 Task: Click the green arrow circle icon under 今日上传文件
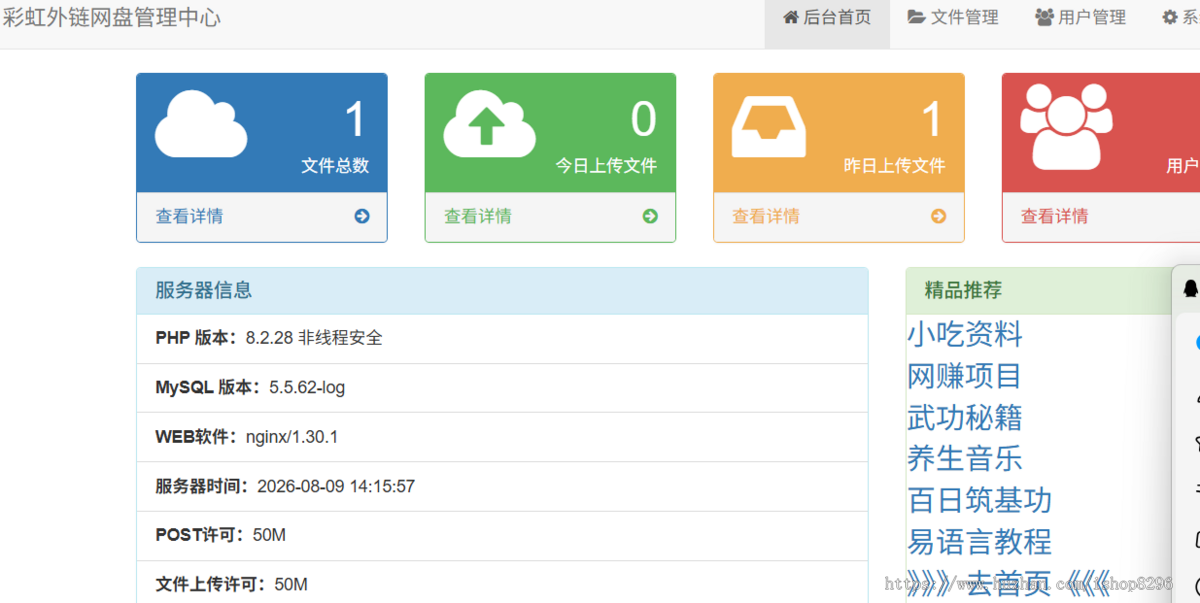click(x=650, y=216)
